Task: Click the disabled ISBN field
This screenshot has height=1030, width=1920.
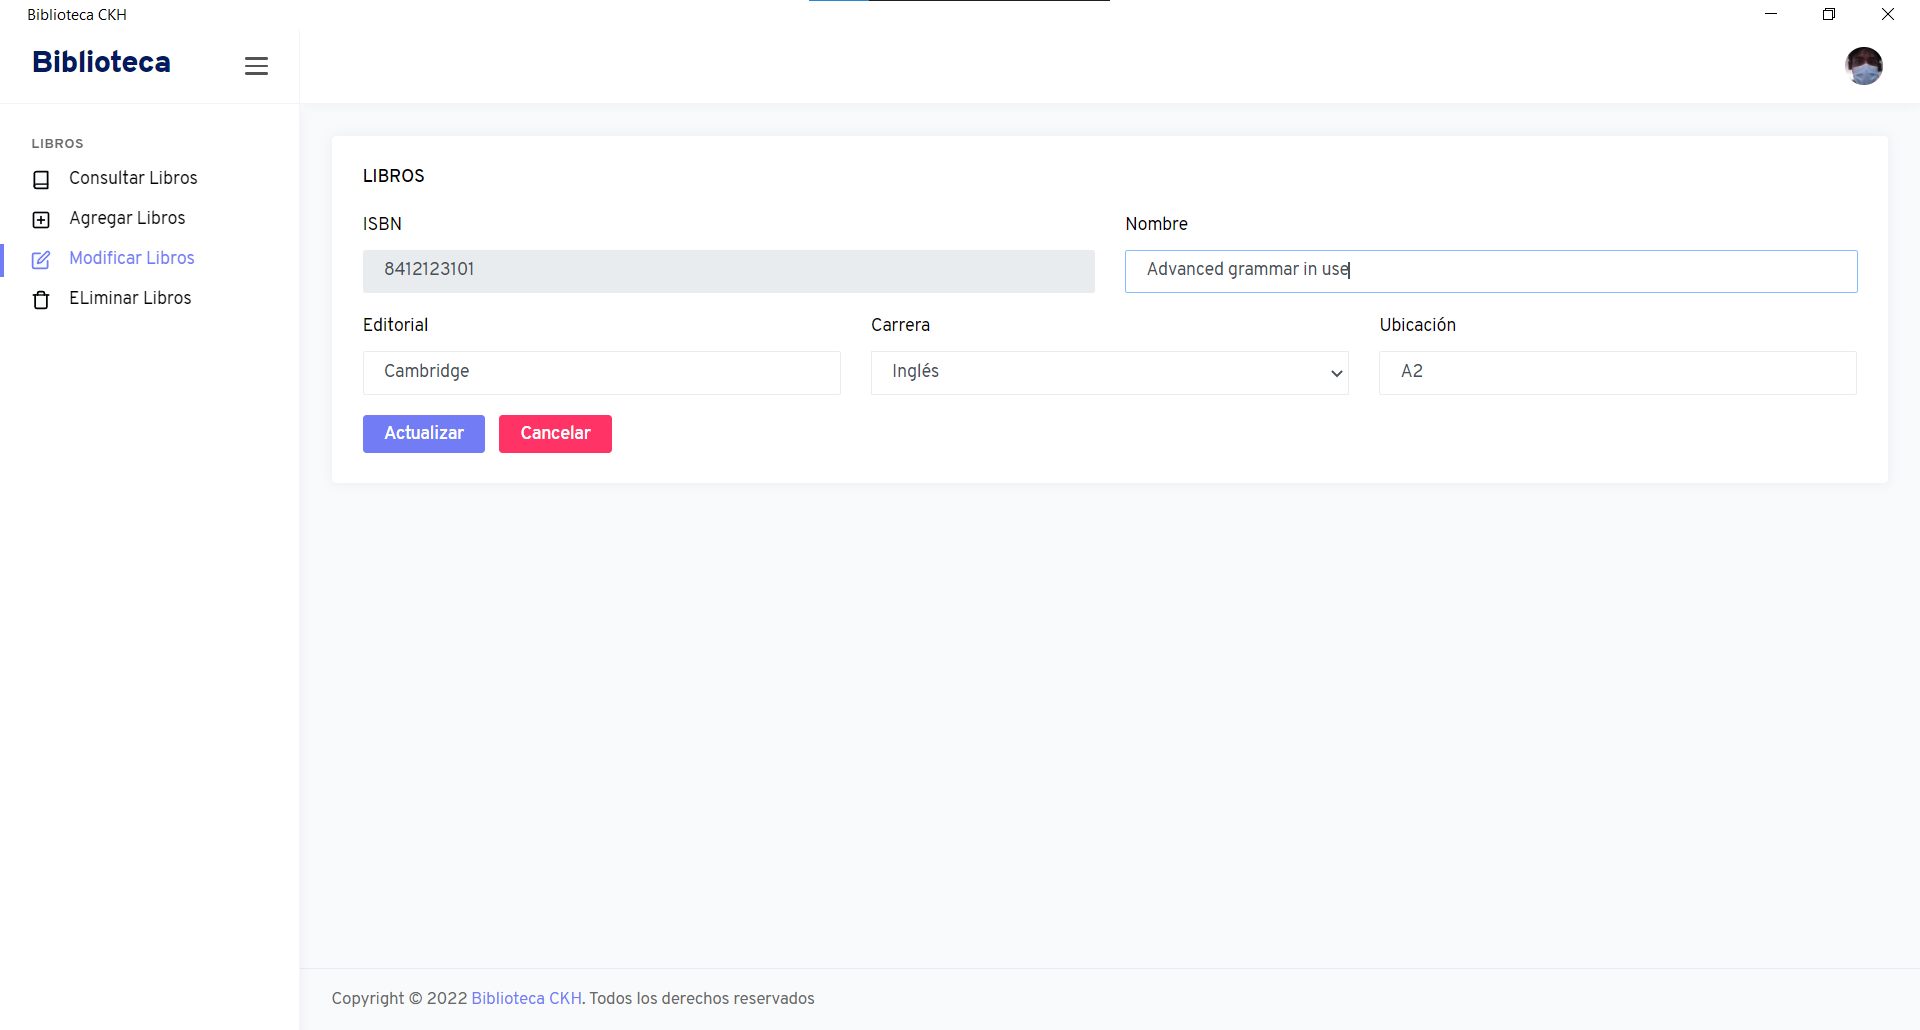Action: coord(728,271)
